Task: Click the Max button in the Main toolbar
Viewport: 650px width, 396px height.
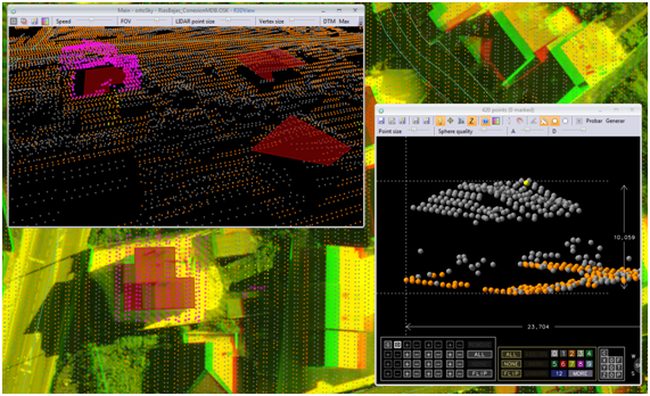Action: pyautogui.click(x=344, y=21)
